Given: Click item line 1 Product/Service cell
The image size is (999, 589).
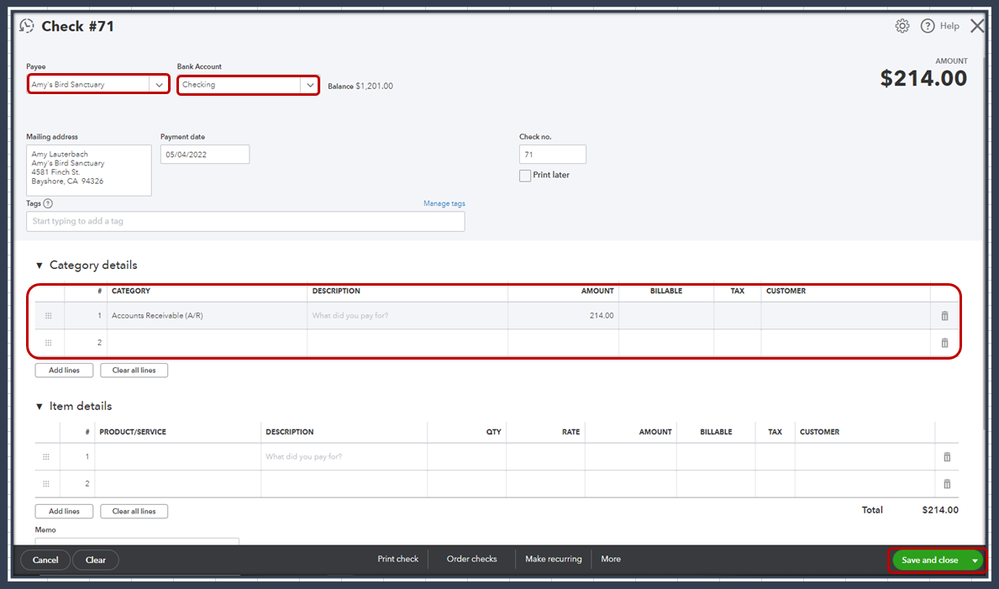Looking at the screenshot, I should [178, 456].
